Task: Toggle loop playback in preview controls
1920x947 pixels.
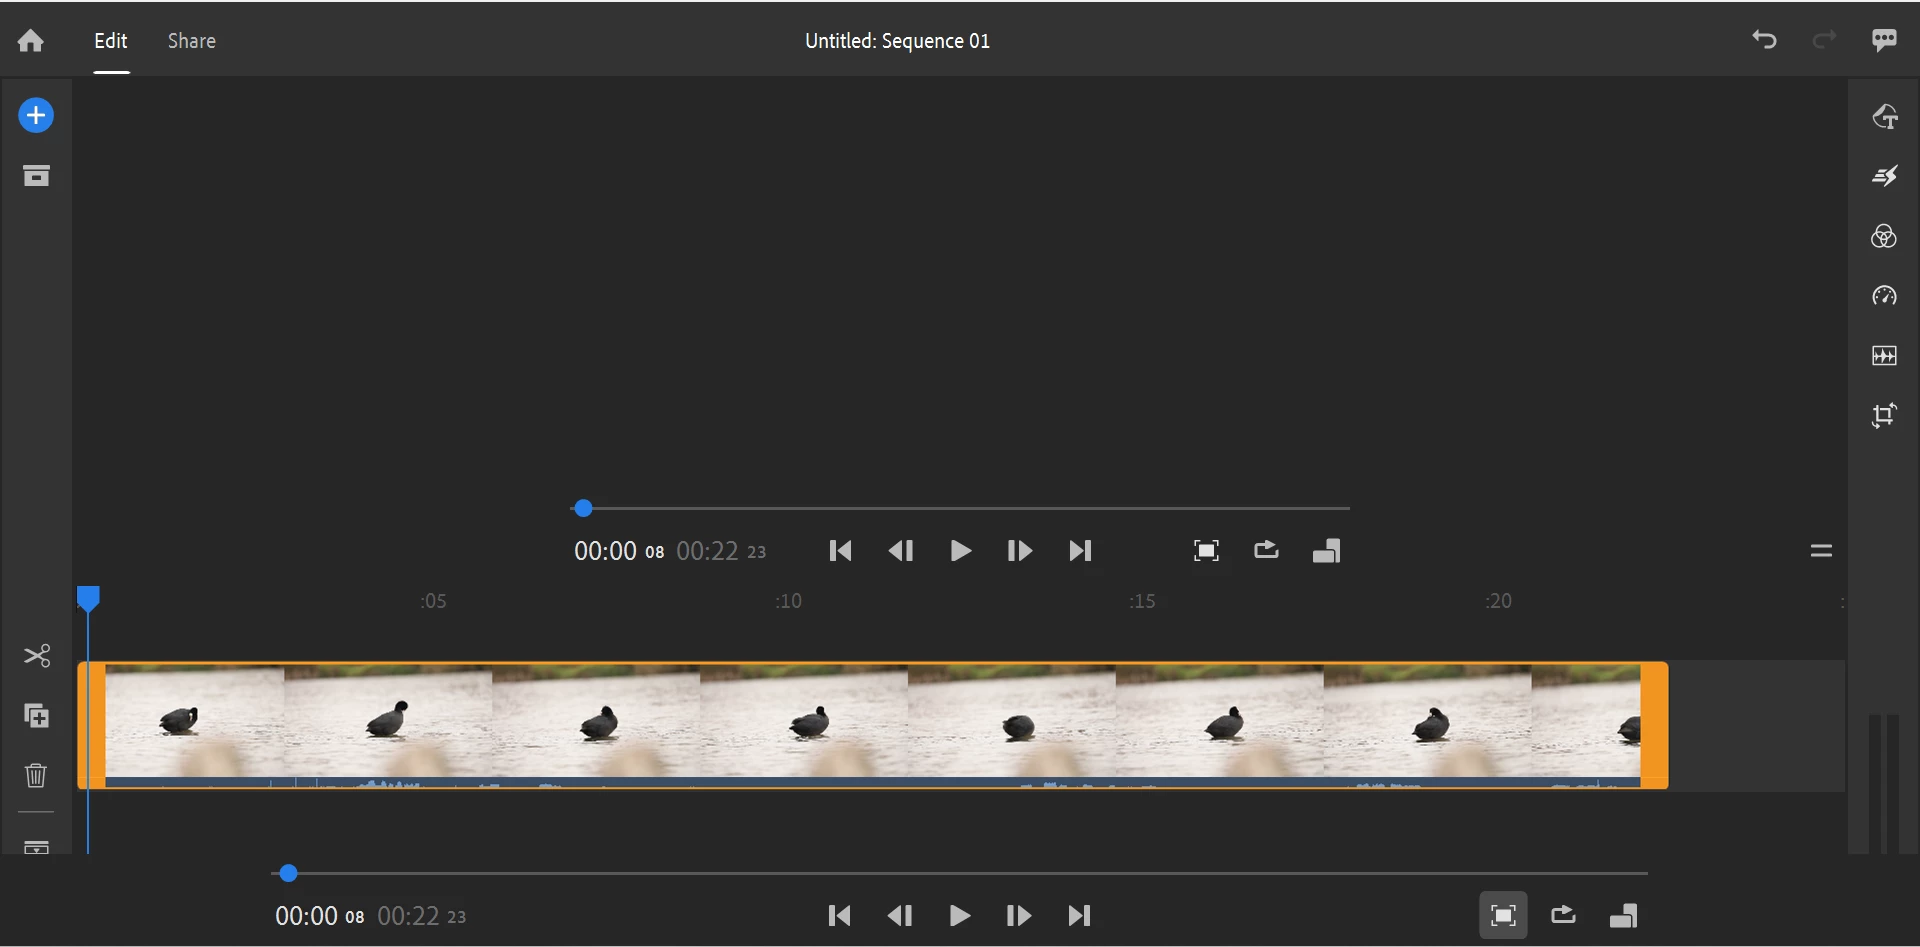Action: pyautogui.click(x=1266, y=550)
